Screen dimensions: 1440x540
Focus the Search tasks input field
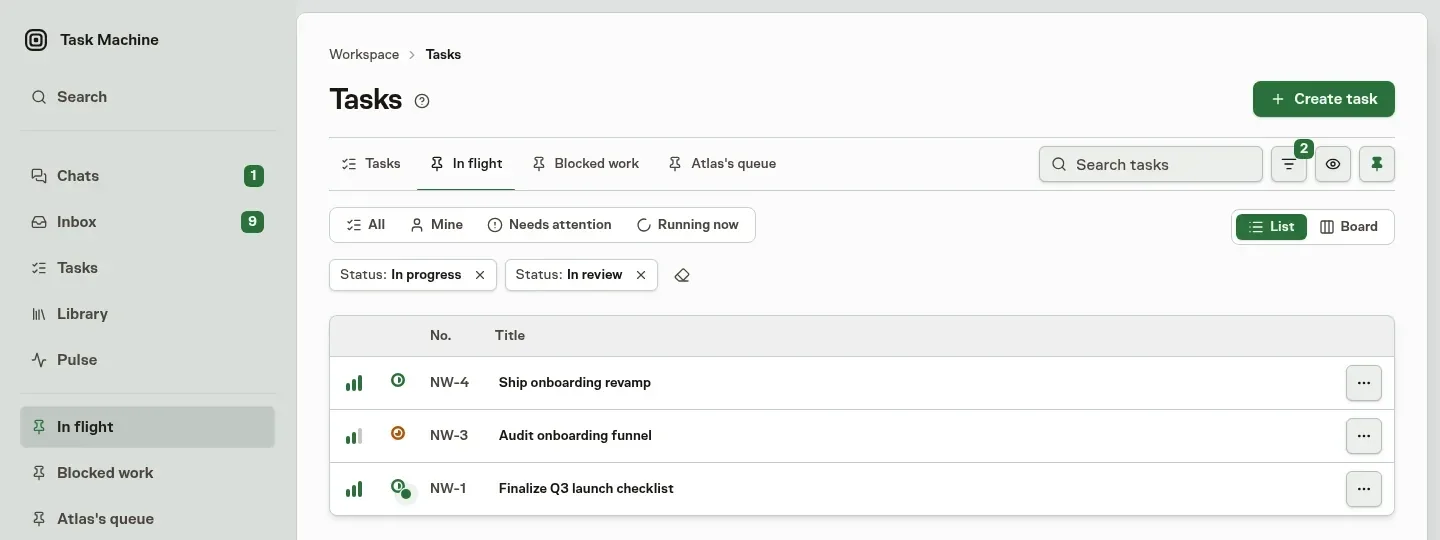click(1151, 164)
